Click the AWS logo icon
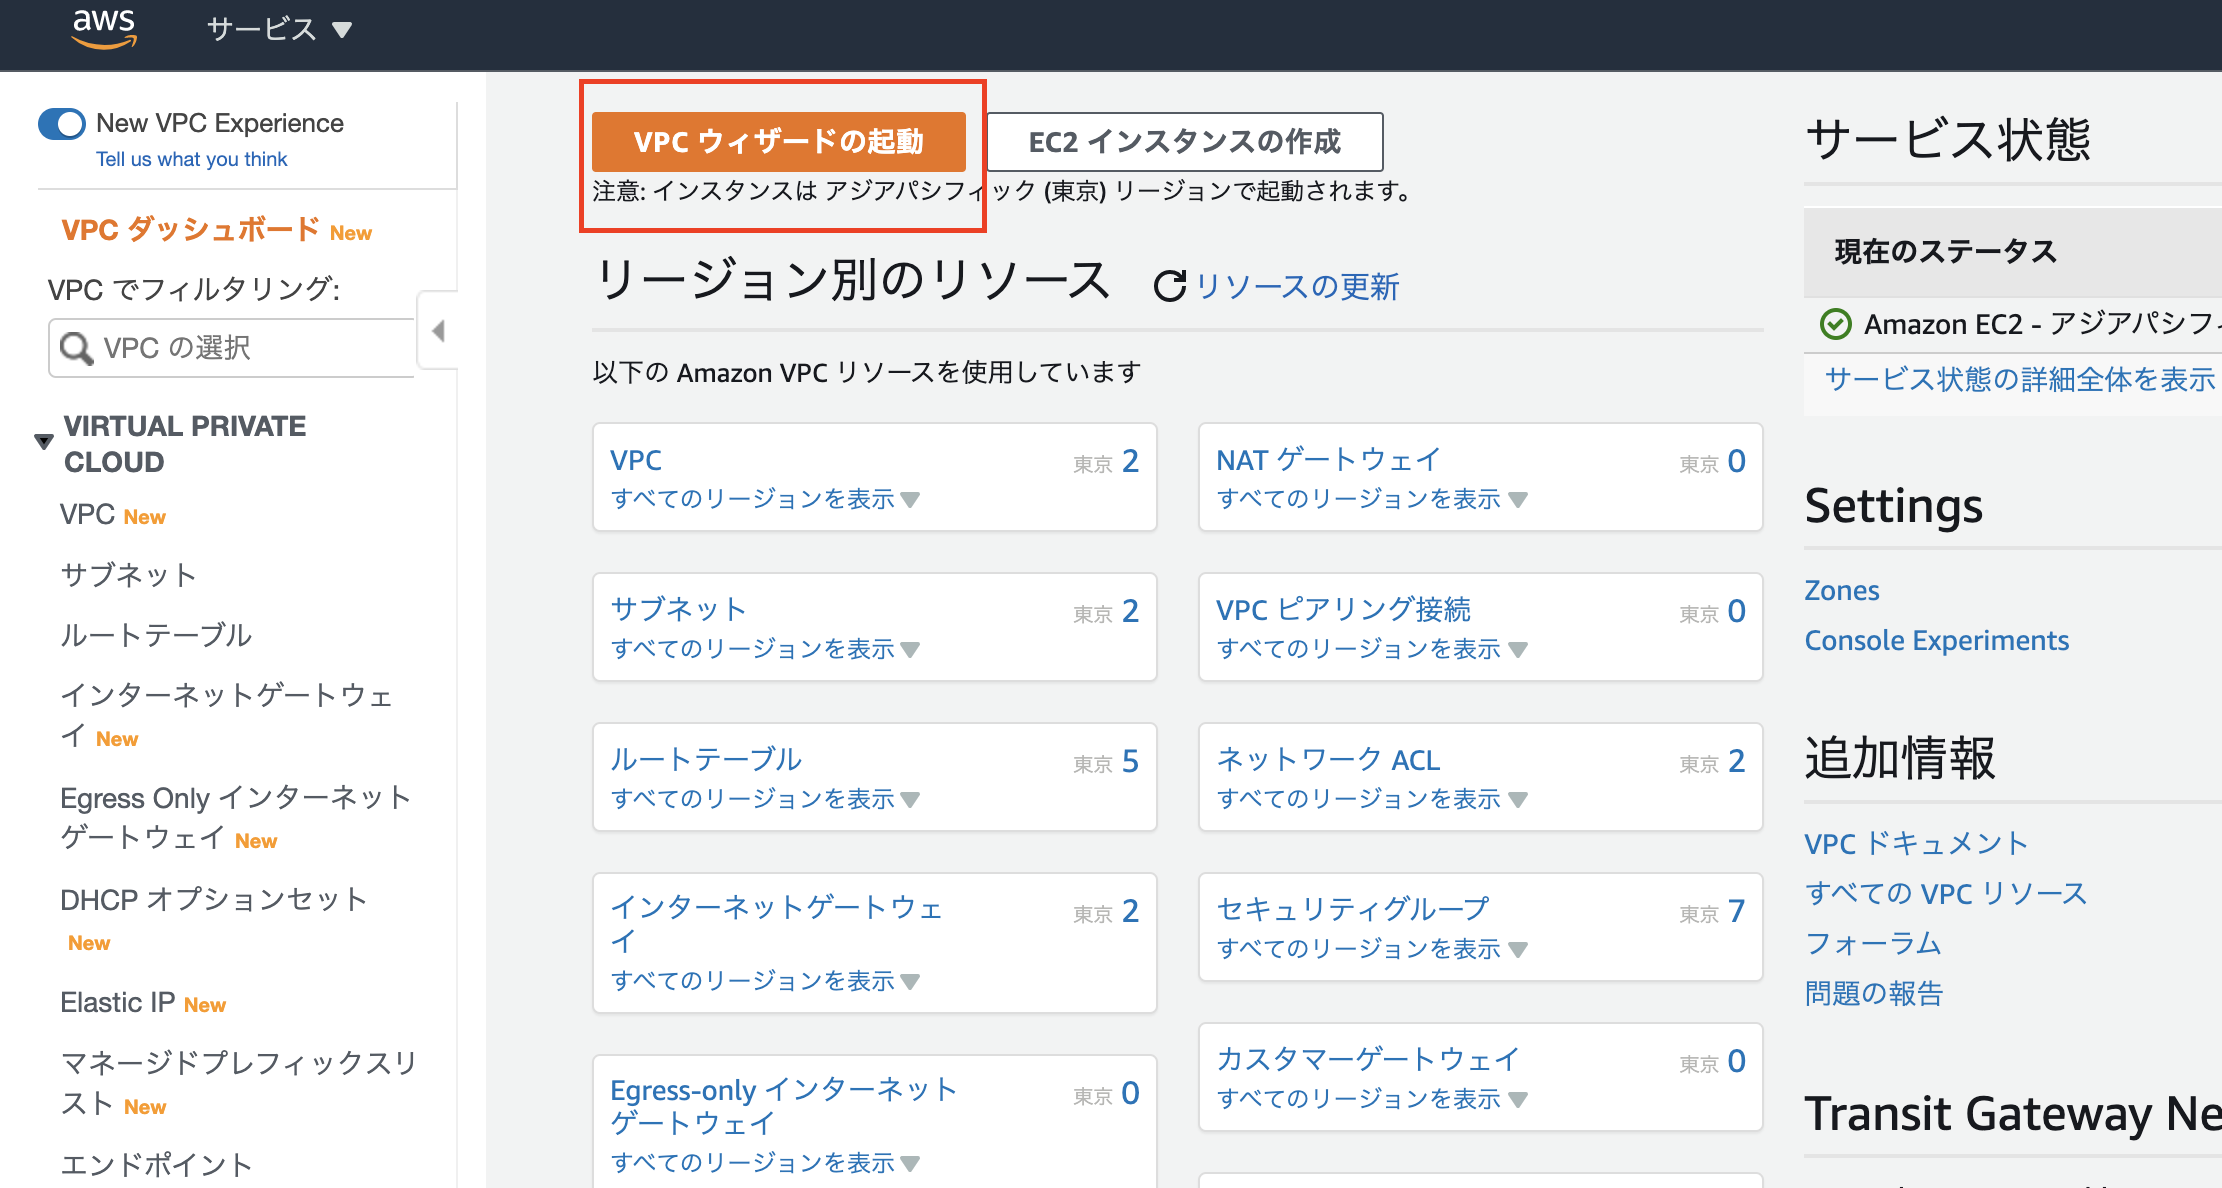The image size is (2222, 1188). pyautogui.click(x=104, y=28)
